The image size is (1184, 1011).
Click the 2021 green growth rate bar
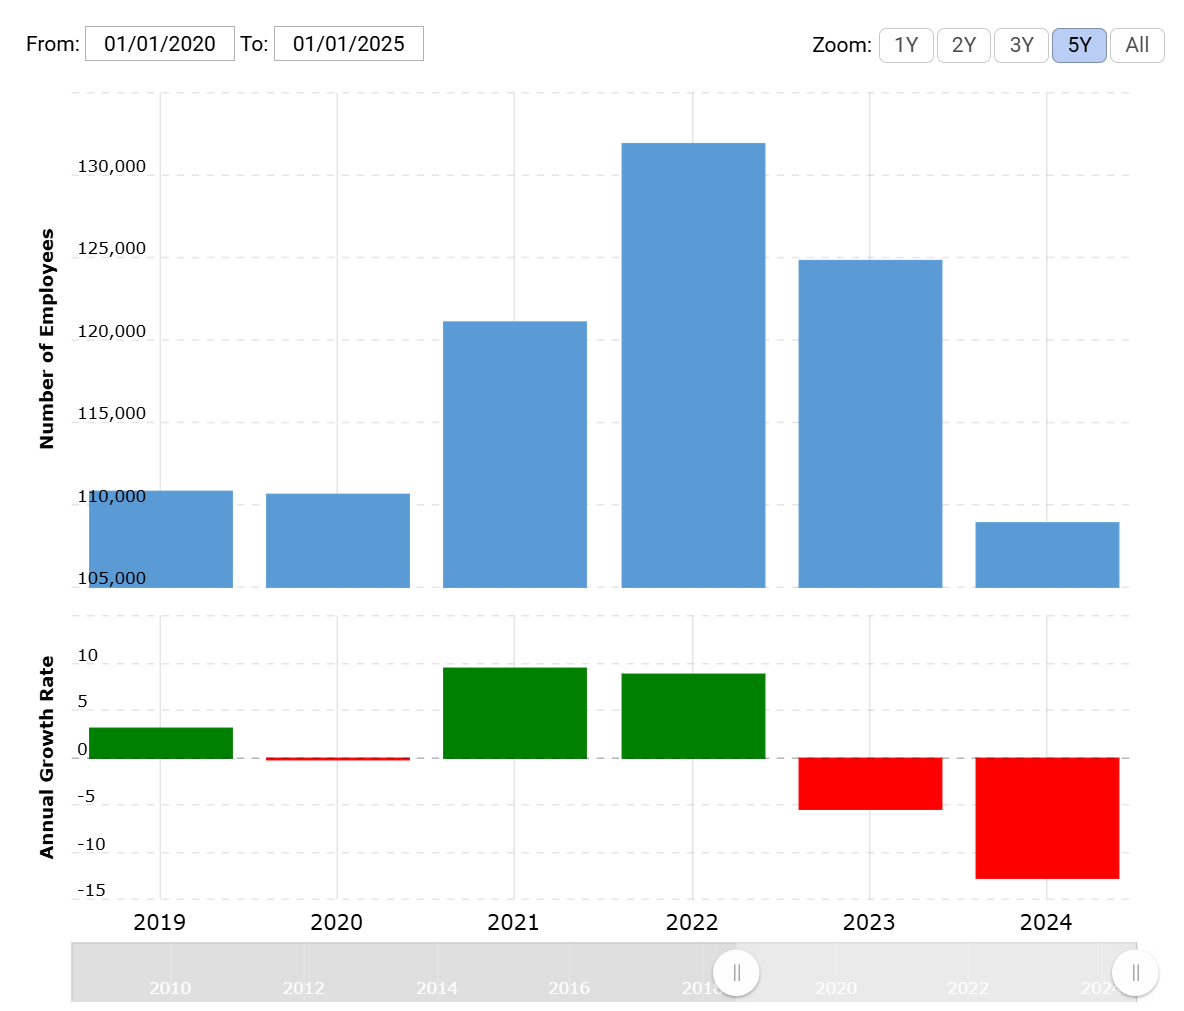pyautogui.click(x=515, y=712)
